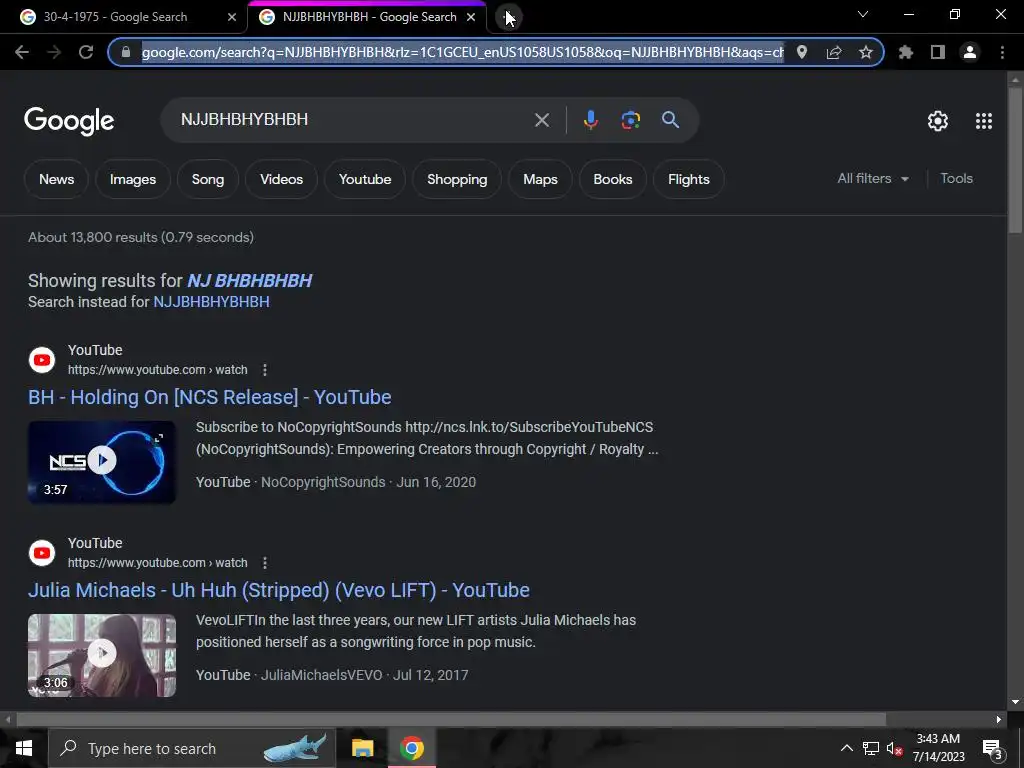Play the Julia Michaels video thumbnail
This screenshot has height=768, width=1024.
[x=102, y=655]
